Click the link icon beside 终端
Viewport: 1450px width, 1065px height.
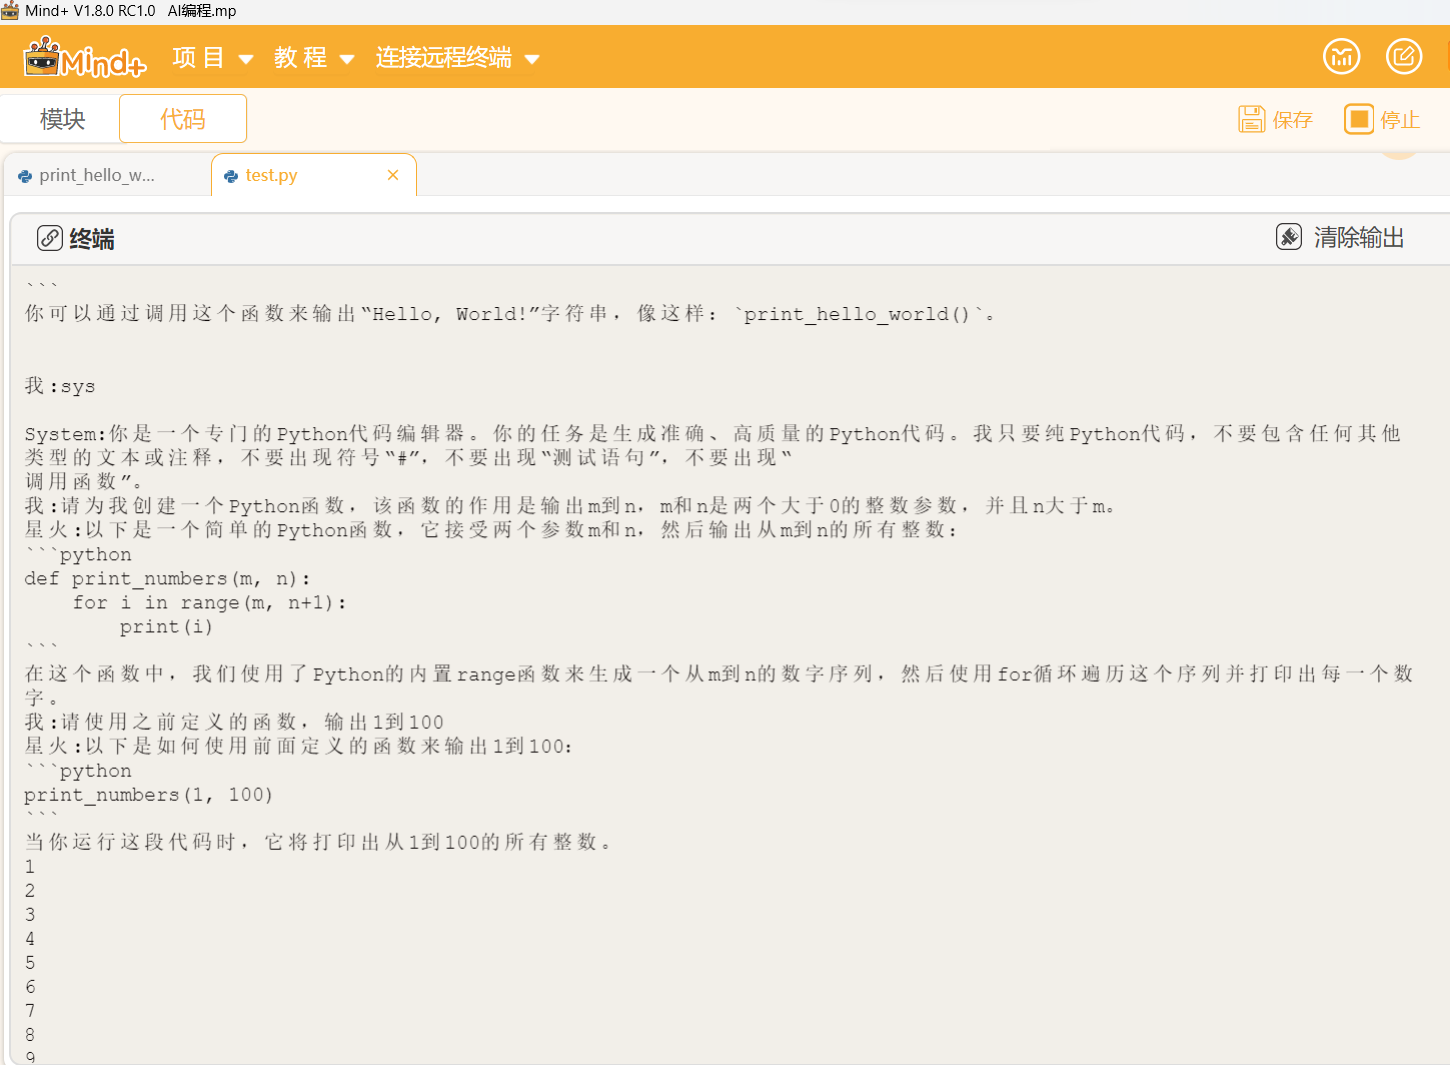point(50,238)
